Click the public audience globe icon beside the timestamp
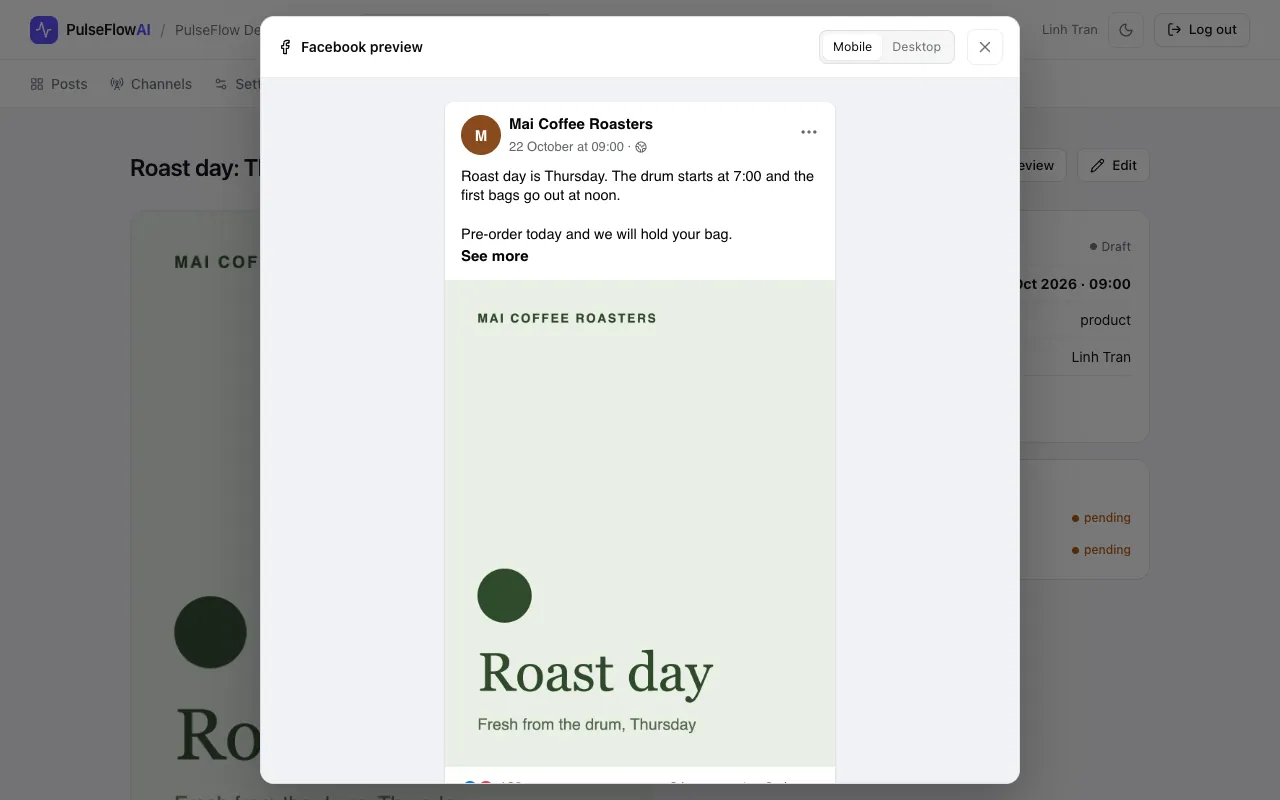The height and width of the screenshot is (800, 1280). pyautogui.click(x=641, y=147)
